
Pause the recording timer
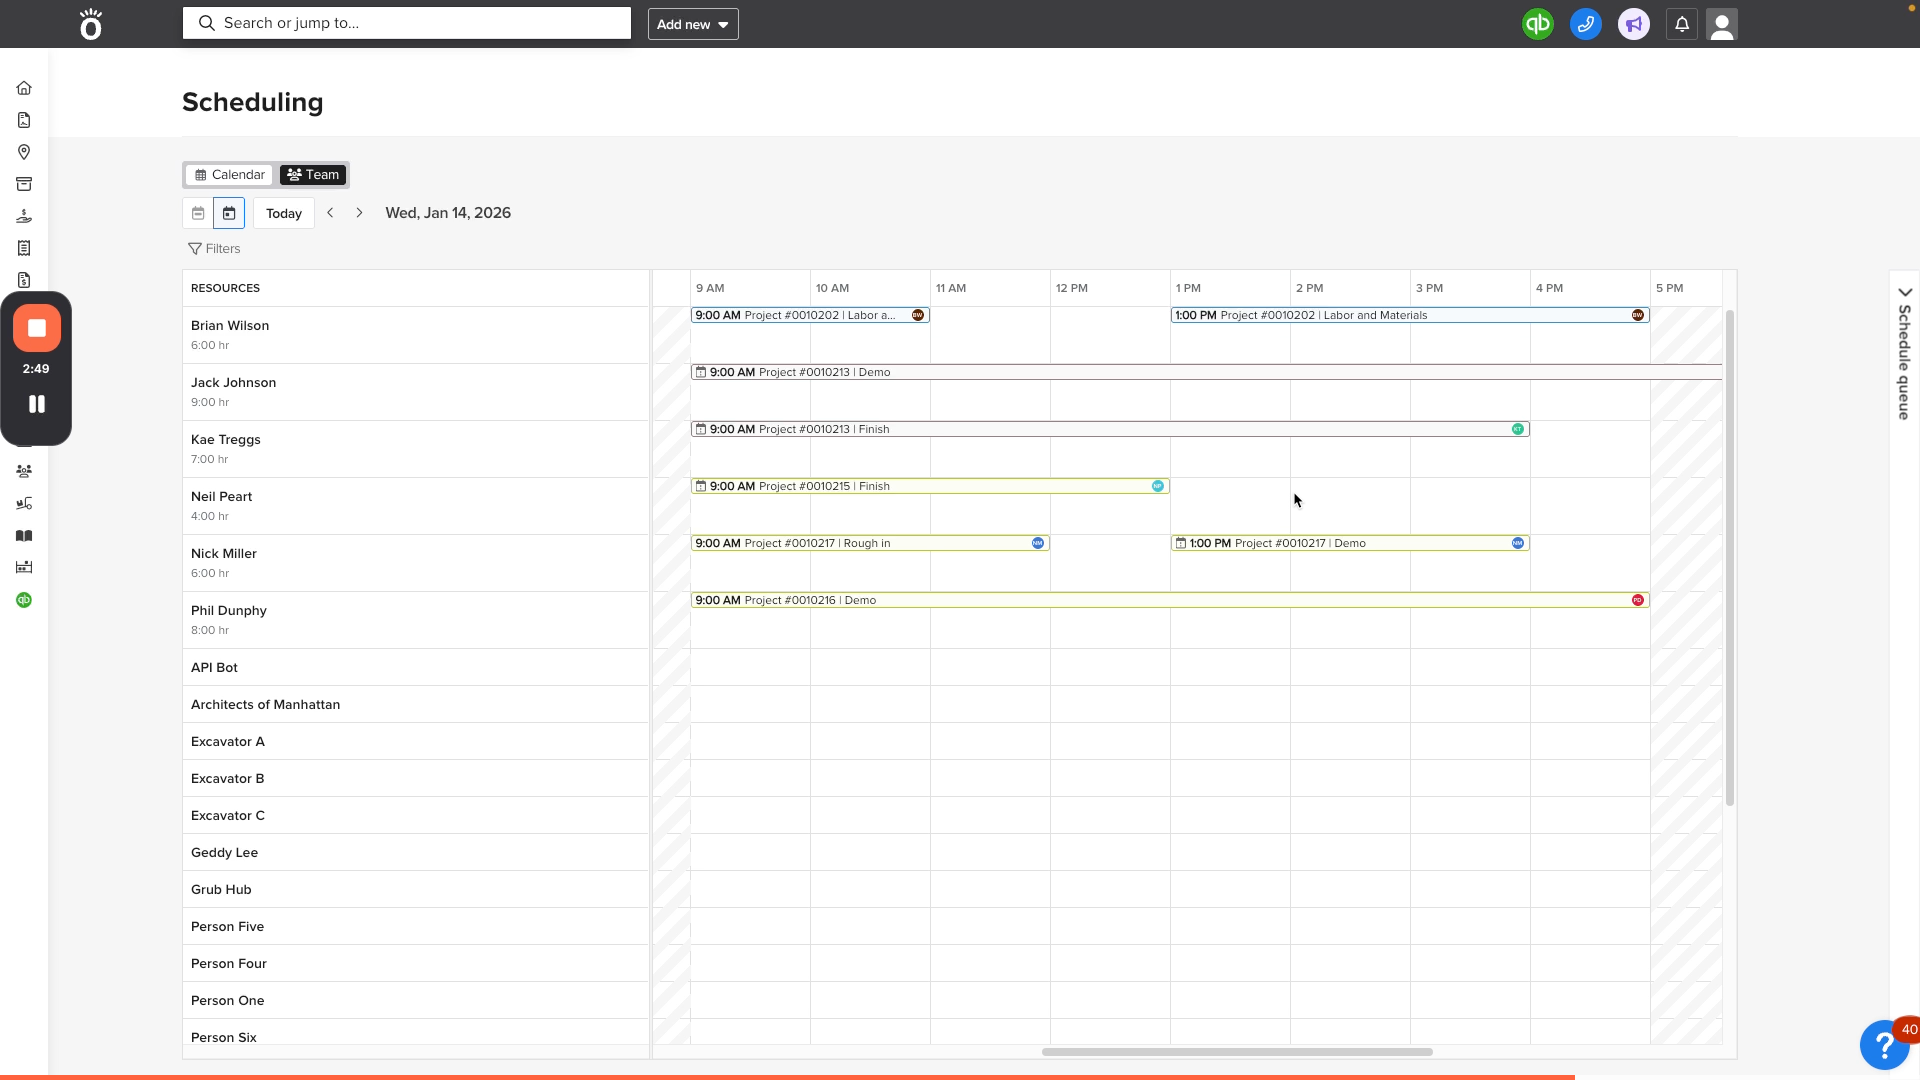click(x=37, y=404)
